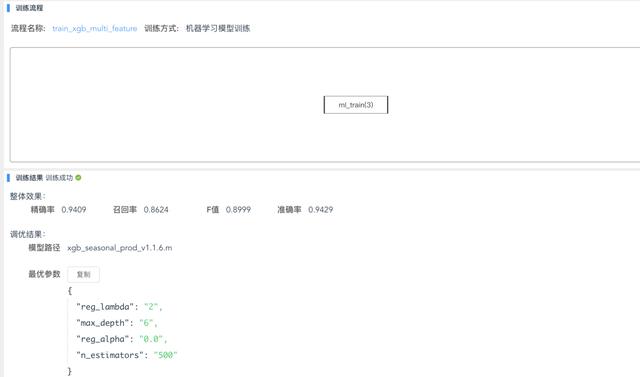This screenshot has height=377, width=640.
Task: Click the 调优结果 label
Action: [x=28, y=234]
